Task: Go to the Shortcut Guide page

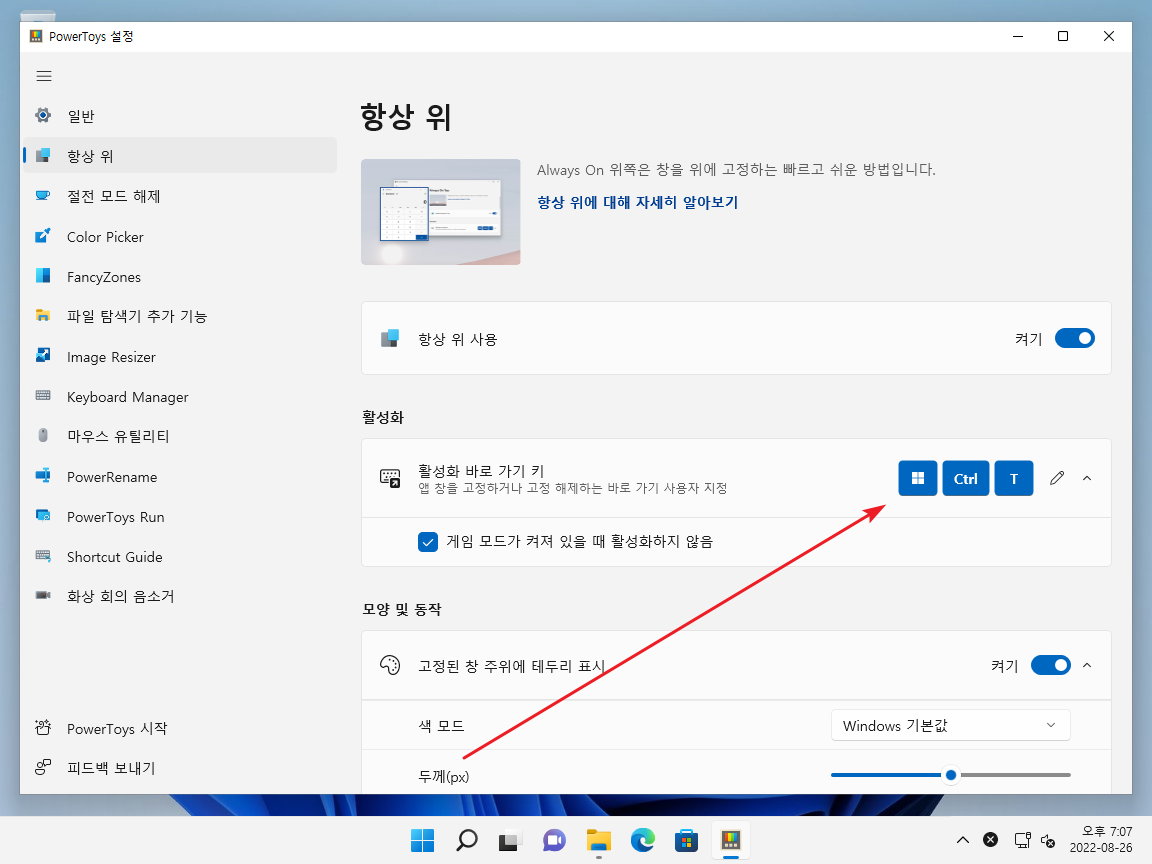Action: pyautogui.click(x=180, y=556)
